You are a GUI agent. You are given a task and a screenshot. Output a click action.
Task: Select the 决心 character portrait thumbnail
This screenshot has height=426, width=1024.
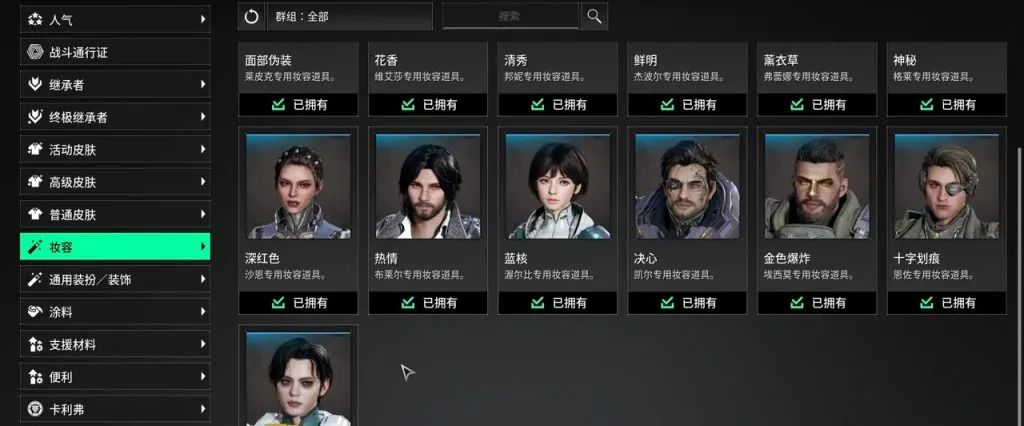(687, 187)
